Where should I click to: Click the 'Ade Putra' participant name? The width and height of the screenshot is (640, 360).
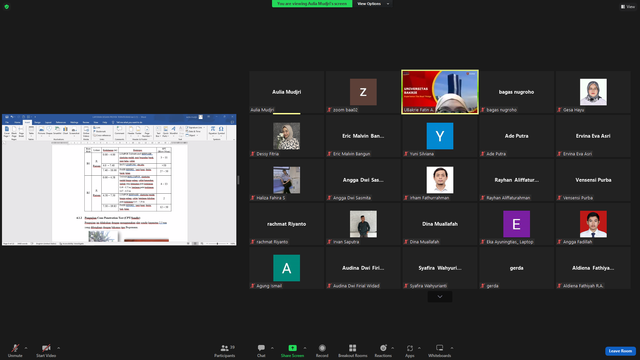click(x=516, y=136)
